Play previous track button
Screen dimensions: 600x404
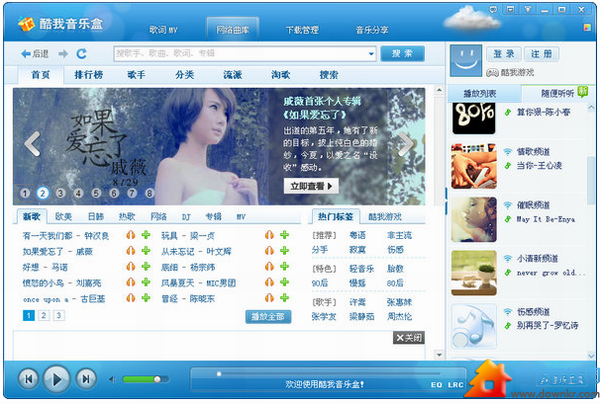[x=28, y=379]
